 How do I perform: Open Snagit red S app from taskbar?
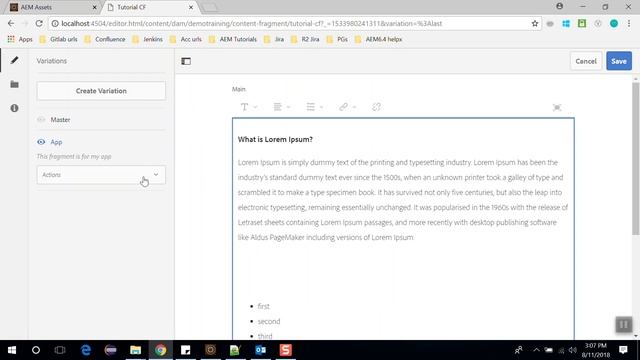[x=285, y=350]
